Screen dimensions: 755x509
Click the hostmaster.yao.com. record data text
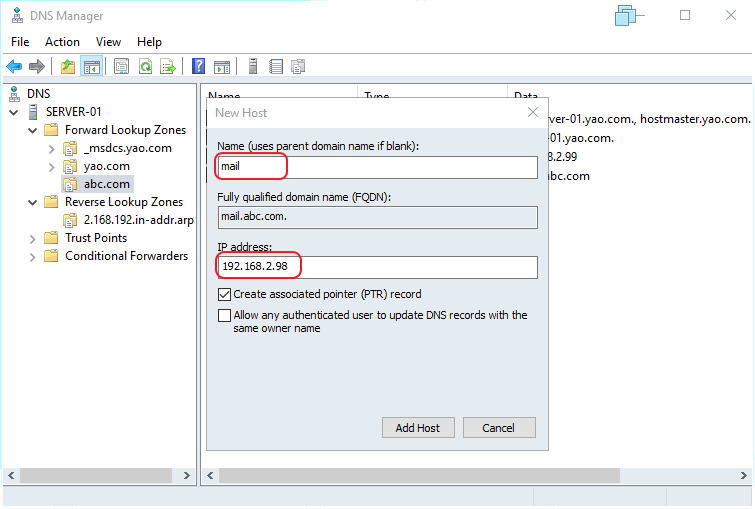[x=695, y=119]
